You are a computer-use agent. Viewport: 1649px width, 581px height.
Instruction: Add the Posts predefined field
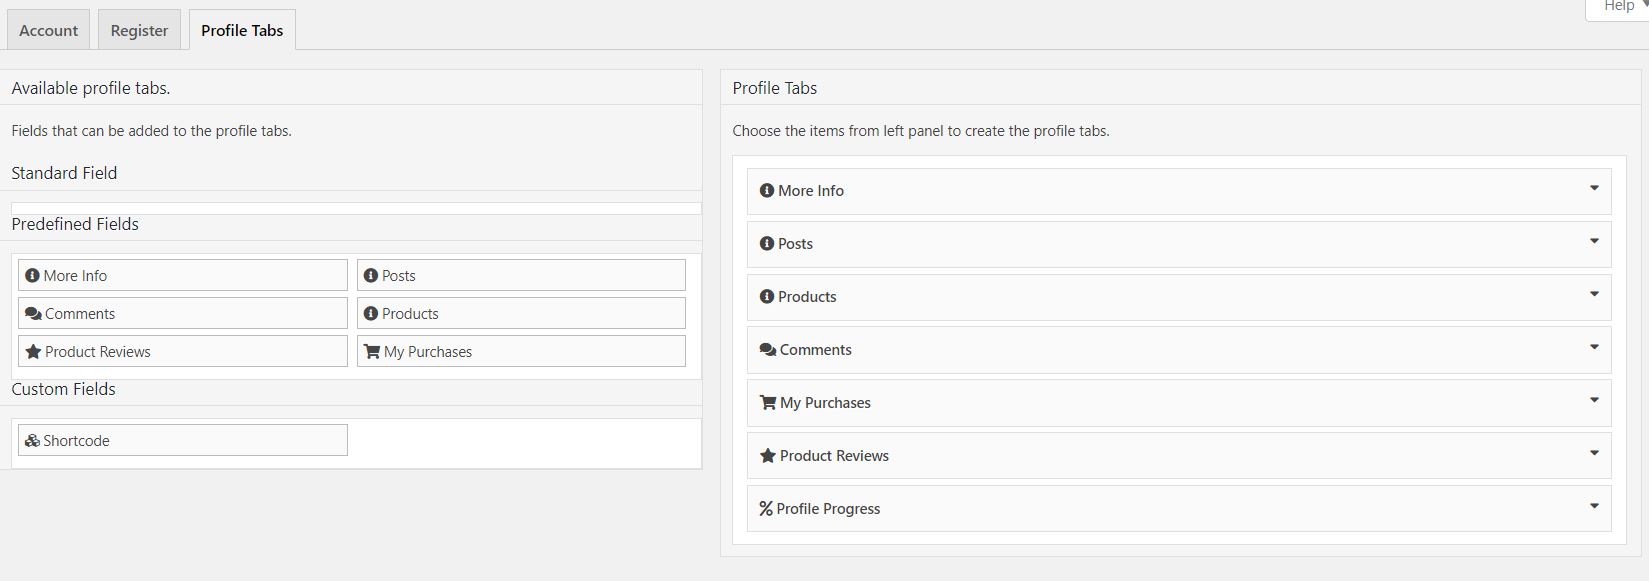pyautogui.click(x=521, y=275)
